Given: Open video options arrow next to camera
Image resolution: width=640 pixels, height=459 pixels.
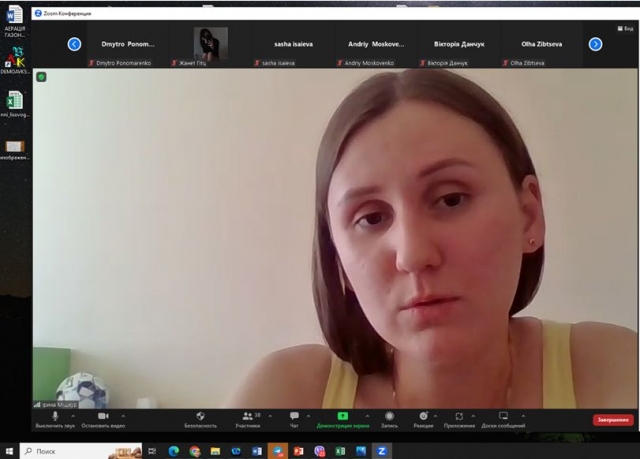Looking at the screenshot, I should tap(123, 416).
